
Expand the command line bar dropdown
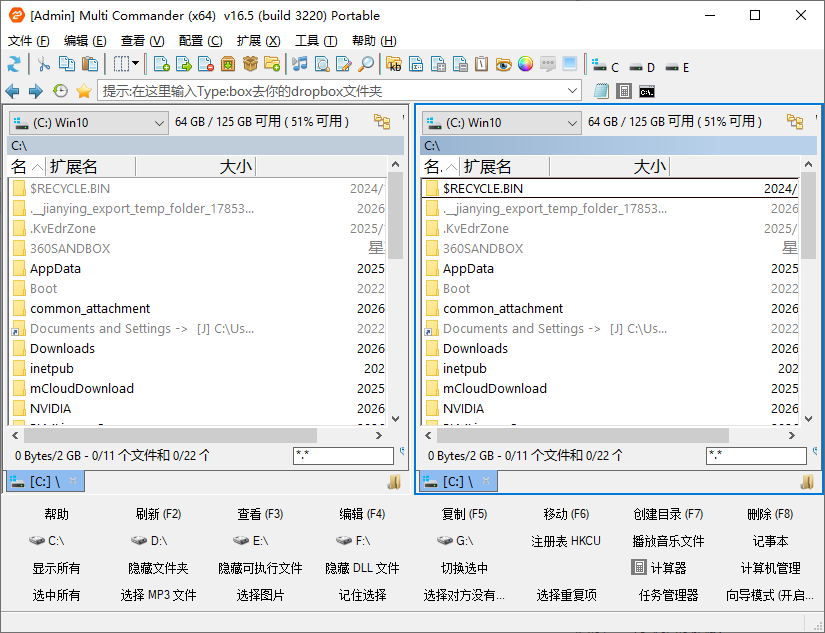(573, 91)
